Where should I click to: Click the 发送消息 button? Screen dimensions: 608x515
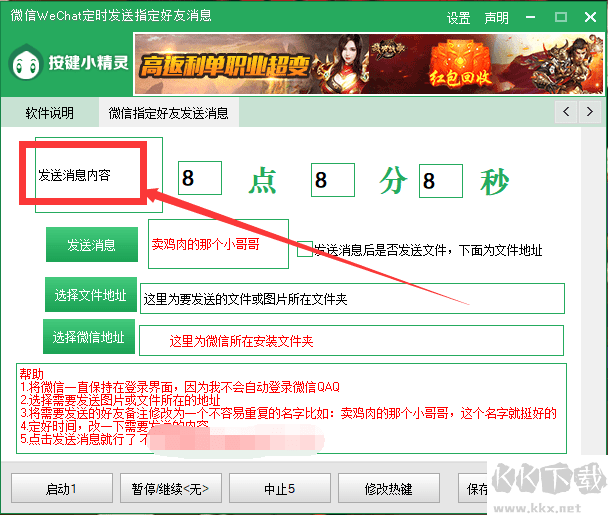(92, 245)
